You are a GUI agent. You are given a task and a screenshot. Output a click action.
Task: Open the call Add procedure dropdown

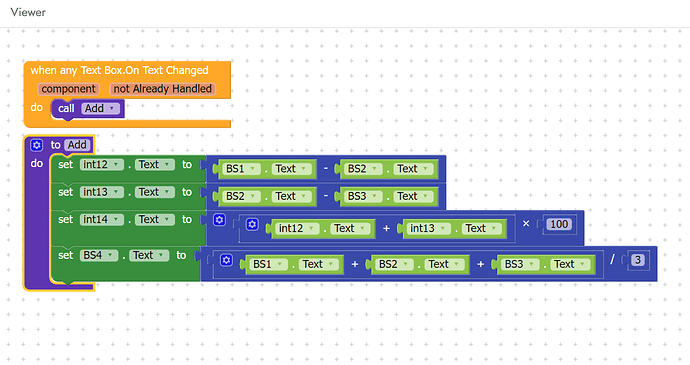click(100, 108)
